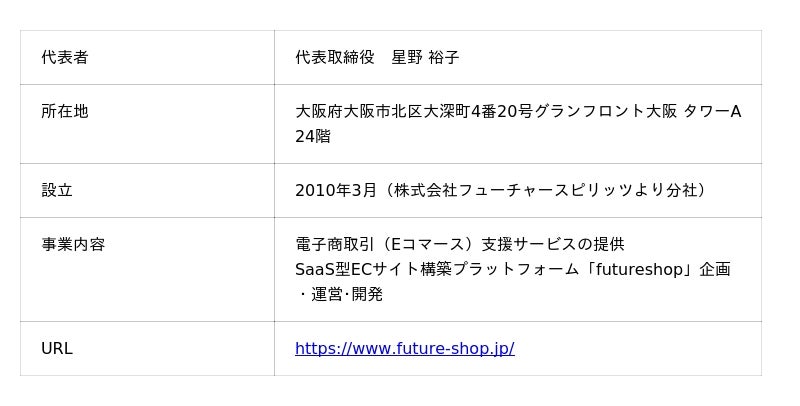Click the タワーA text in address

(711, 112)
